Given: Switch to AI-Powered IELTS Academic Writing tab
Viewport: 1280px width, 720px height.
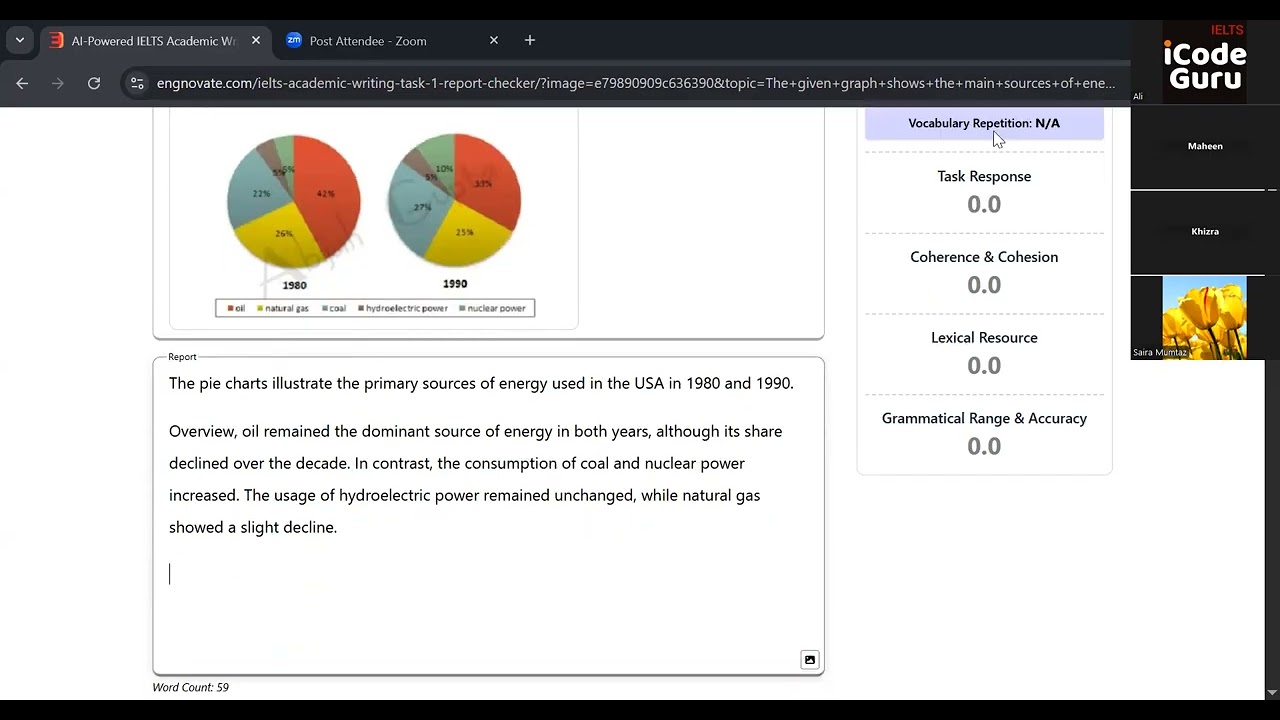Looking at the screenshot, I should 155,41.
